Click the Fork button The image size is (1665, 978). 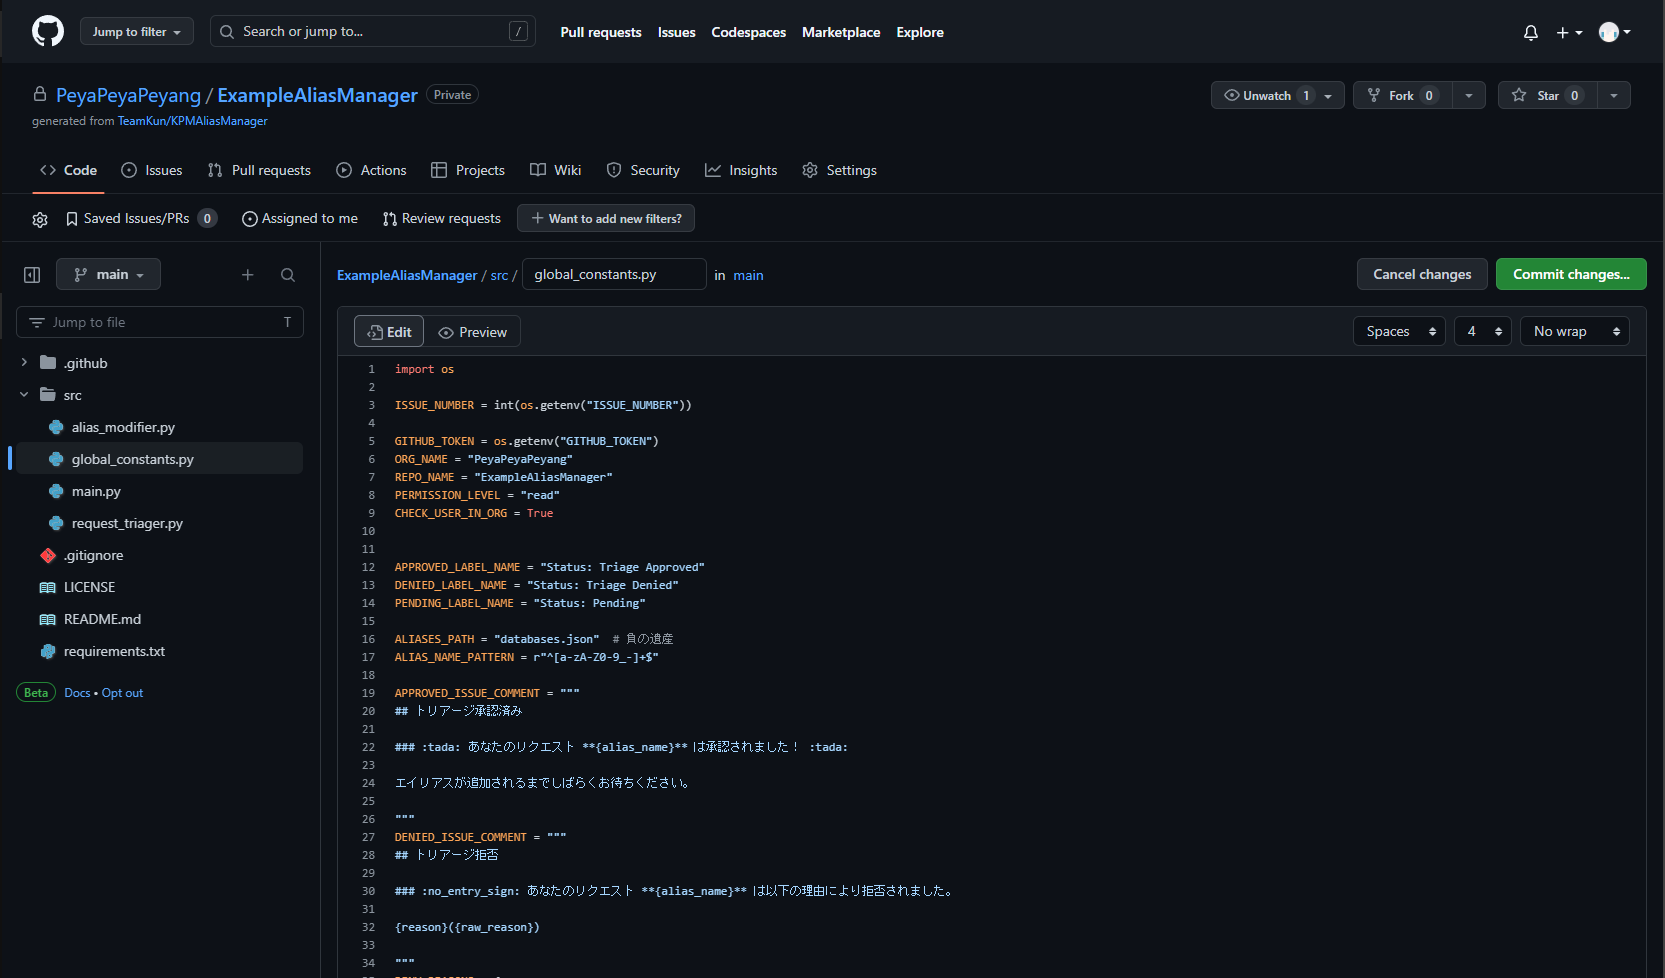coord(1402,95)
